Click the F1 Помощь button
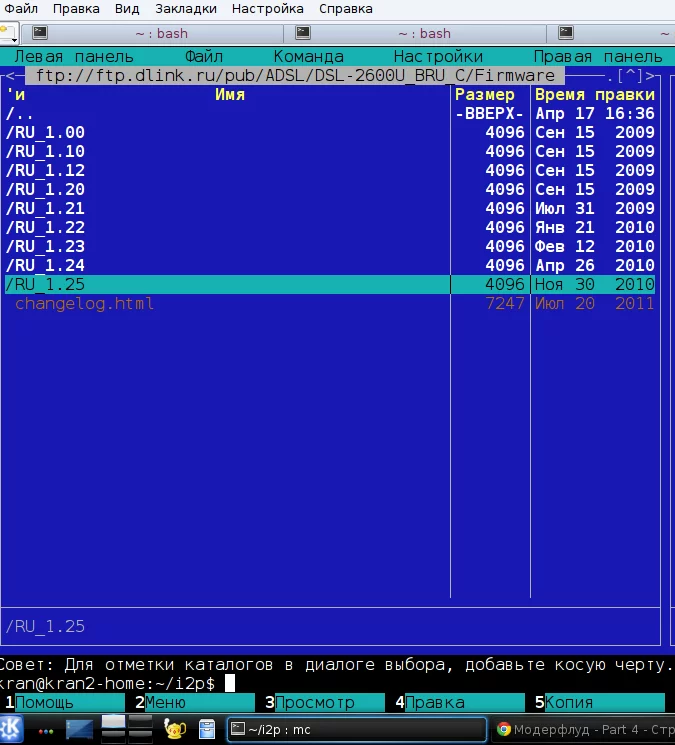675x745 pixels. (x=64, y=702)
